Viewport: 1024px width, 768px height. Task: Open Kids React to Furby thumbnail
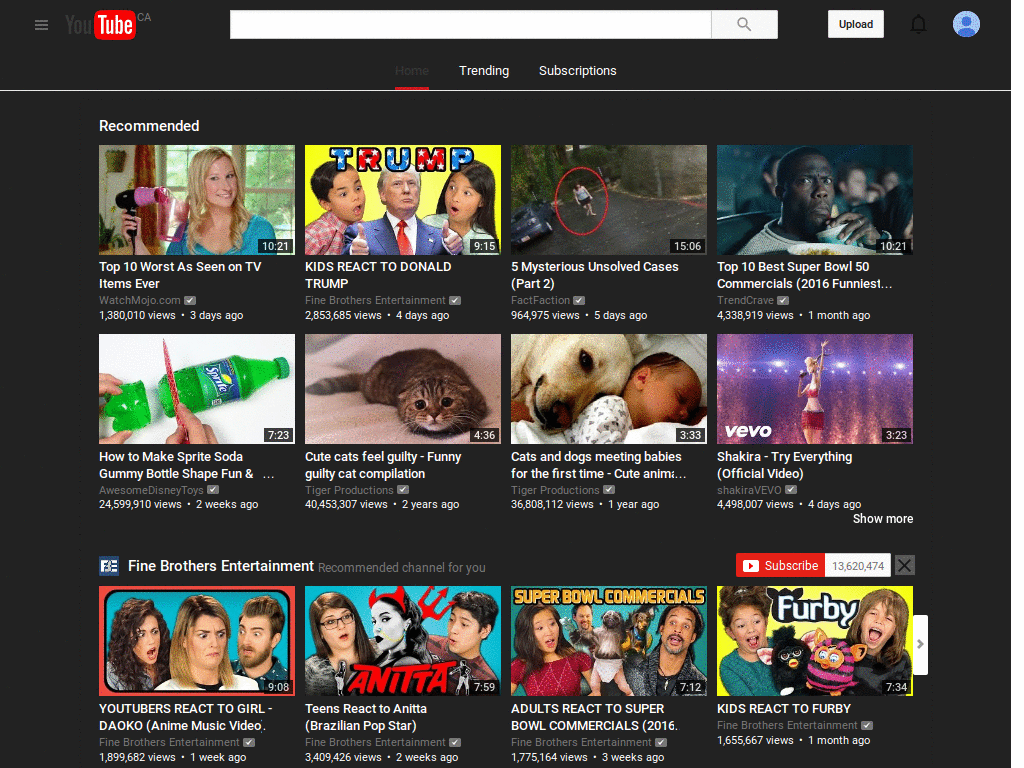[815, 641]
